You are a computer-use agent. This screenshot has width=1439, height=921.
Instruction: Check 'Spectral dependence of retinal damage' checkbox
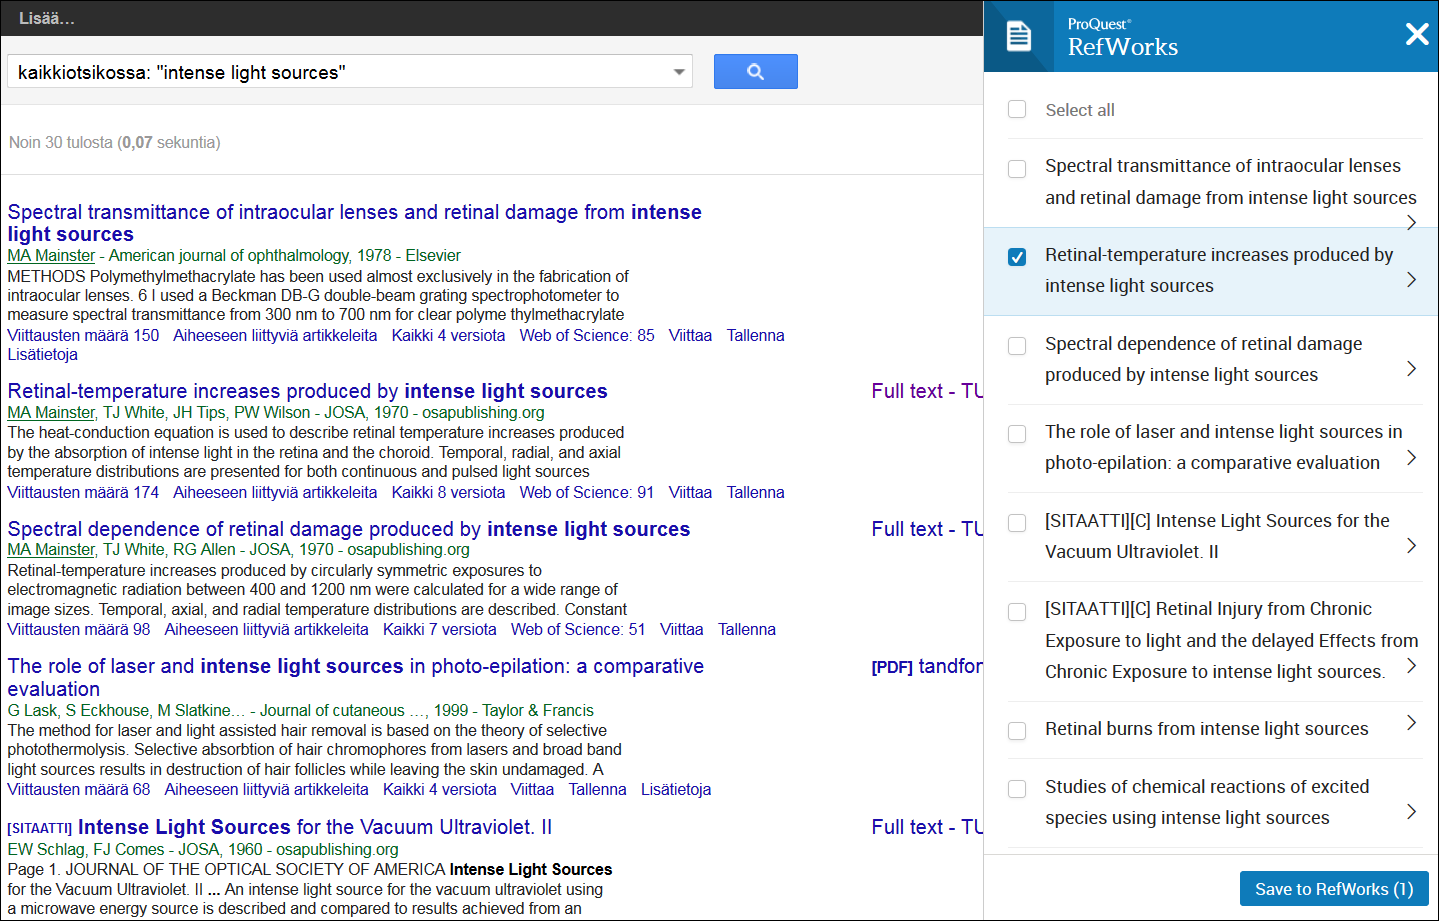click(x=1017, y=346)
